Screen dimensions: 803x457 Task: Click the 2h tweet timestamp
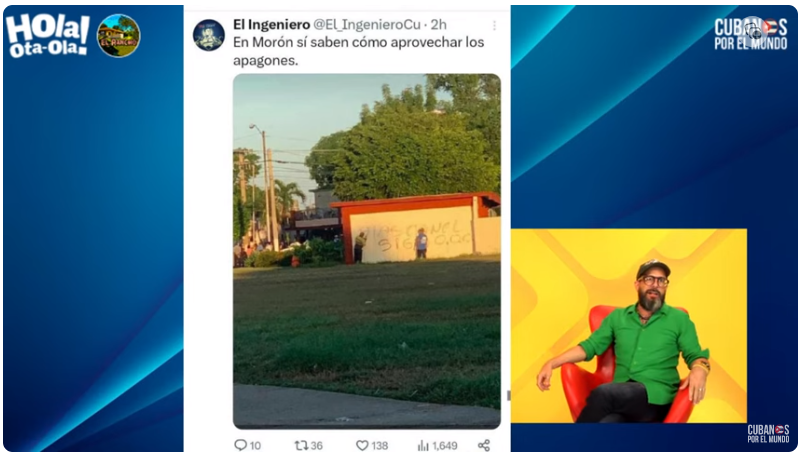point(438,24)
